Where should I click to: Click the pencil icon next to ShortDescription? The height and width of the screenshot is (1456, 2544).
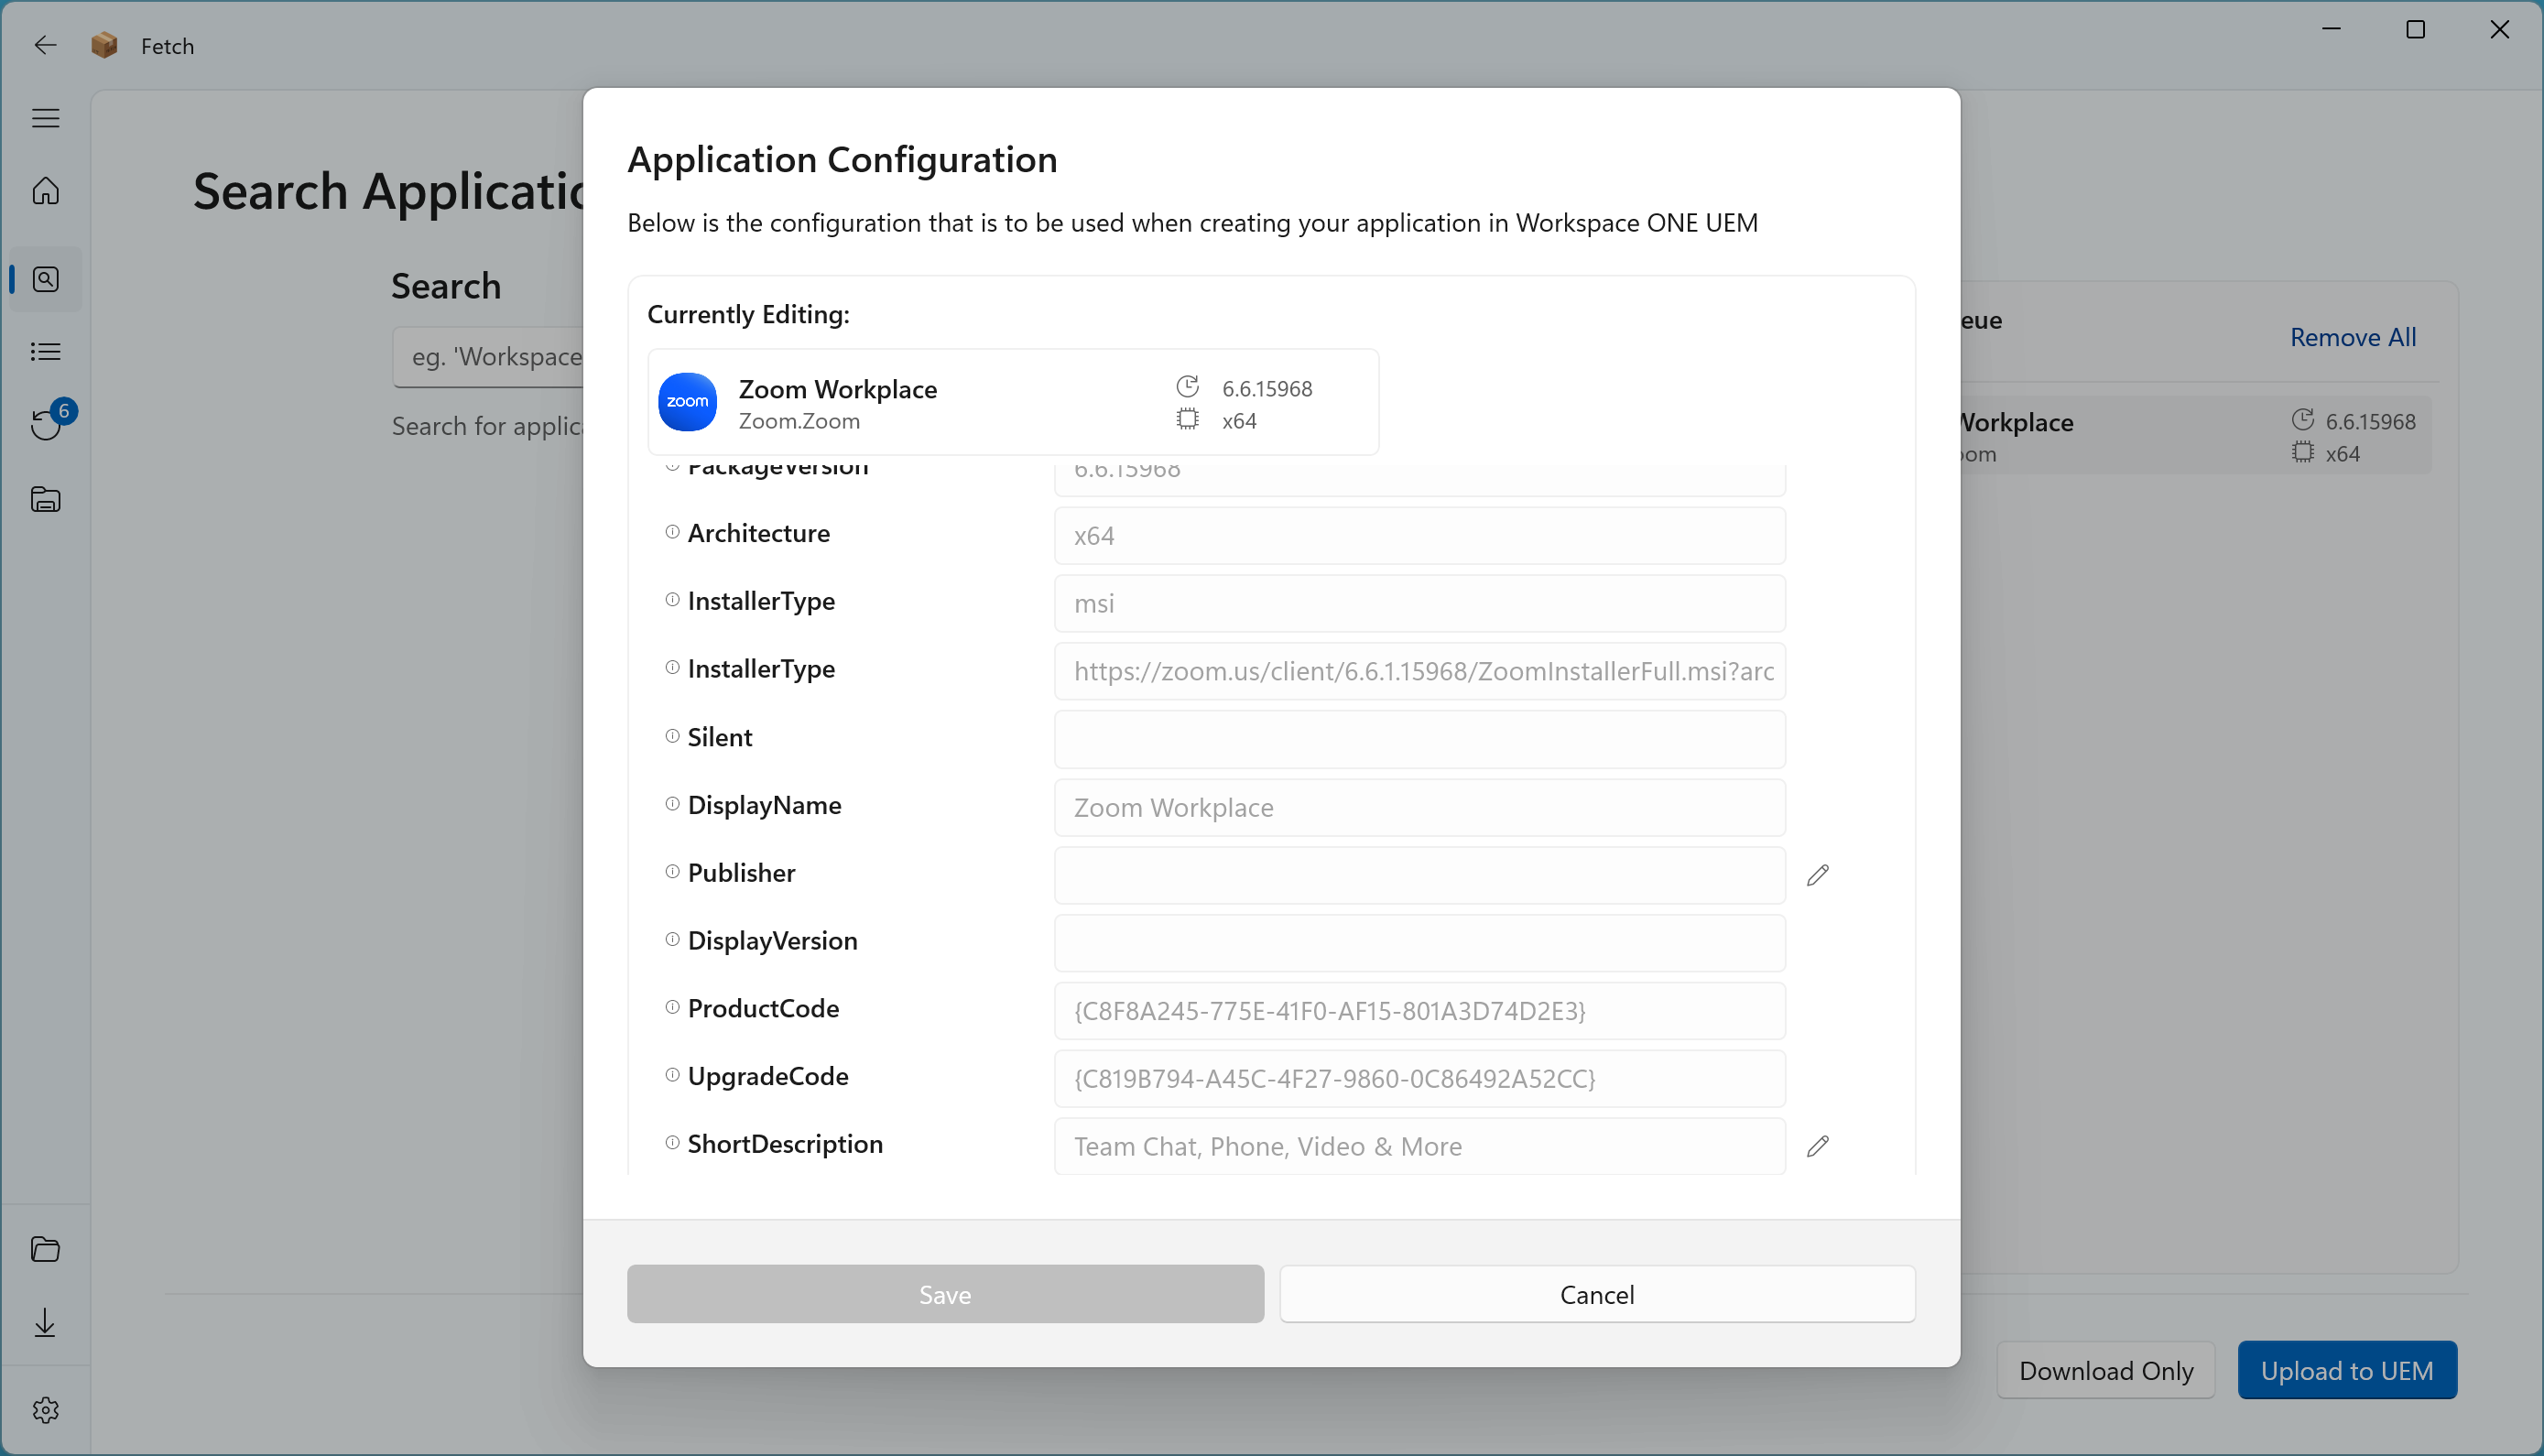(x=1817, y=1146)
